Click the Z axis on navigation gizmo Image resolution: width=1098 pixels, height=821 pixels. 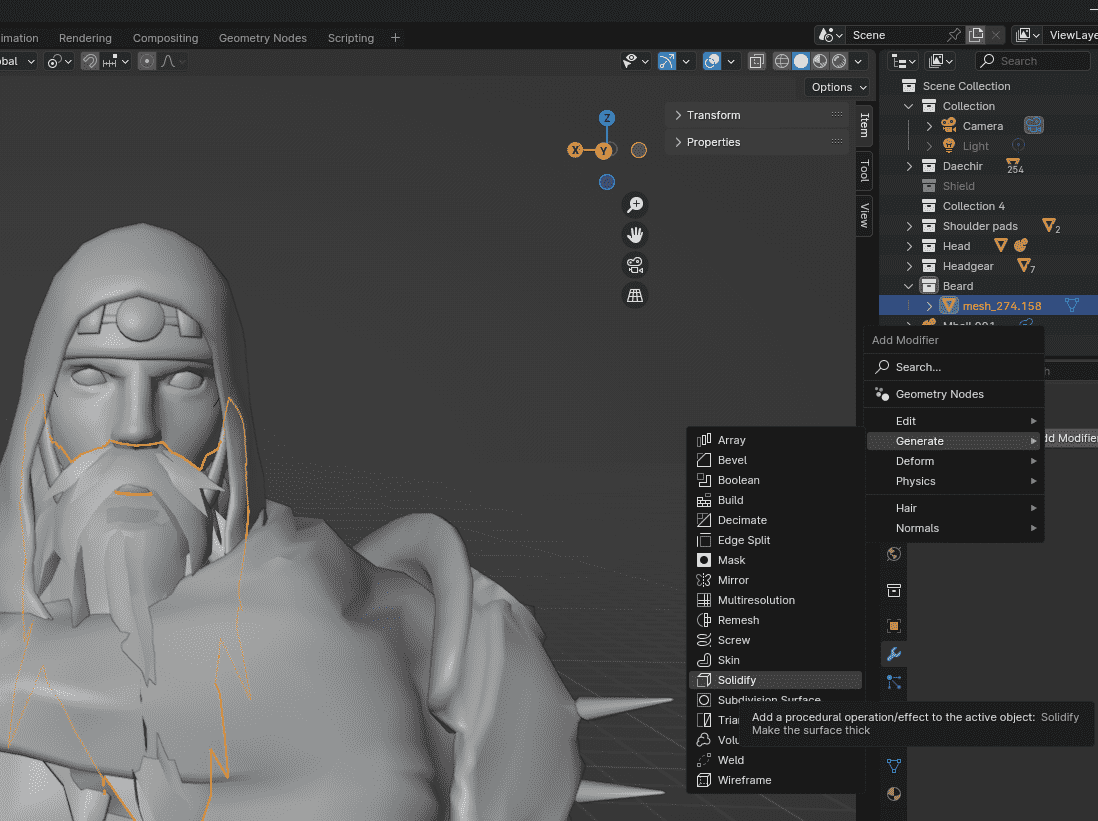click(x=607, y=118)
